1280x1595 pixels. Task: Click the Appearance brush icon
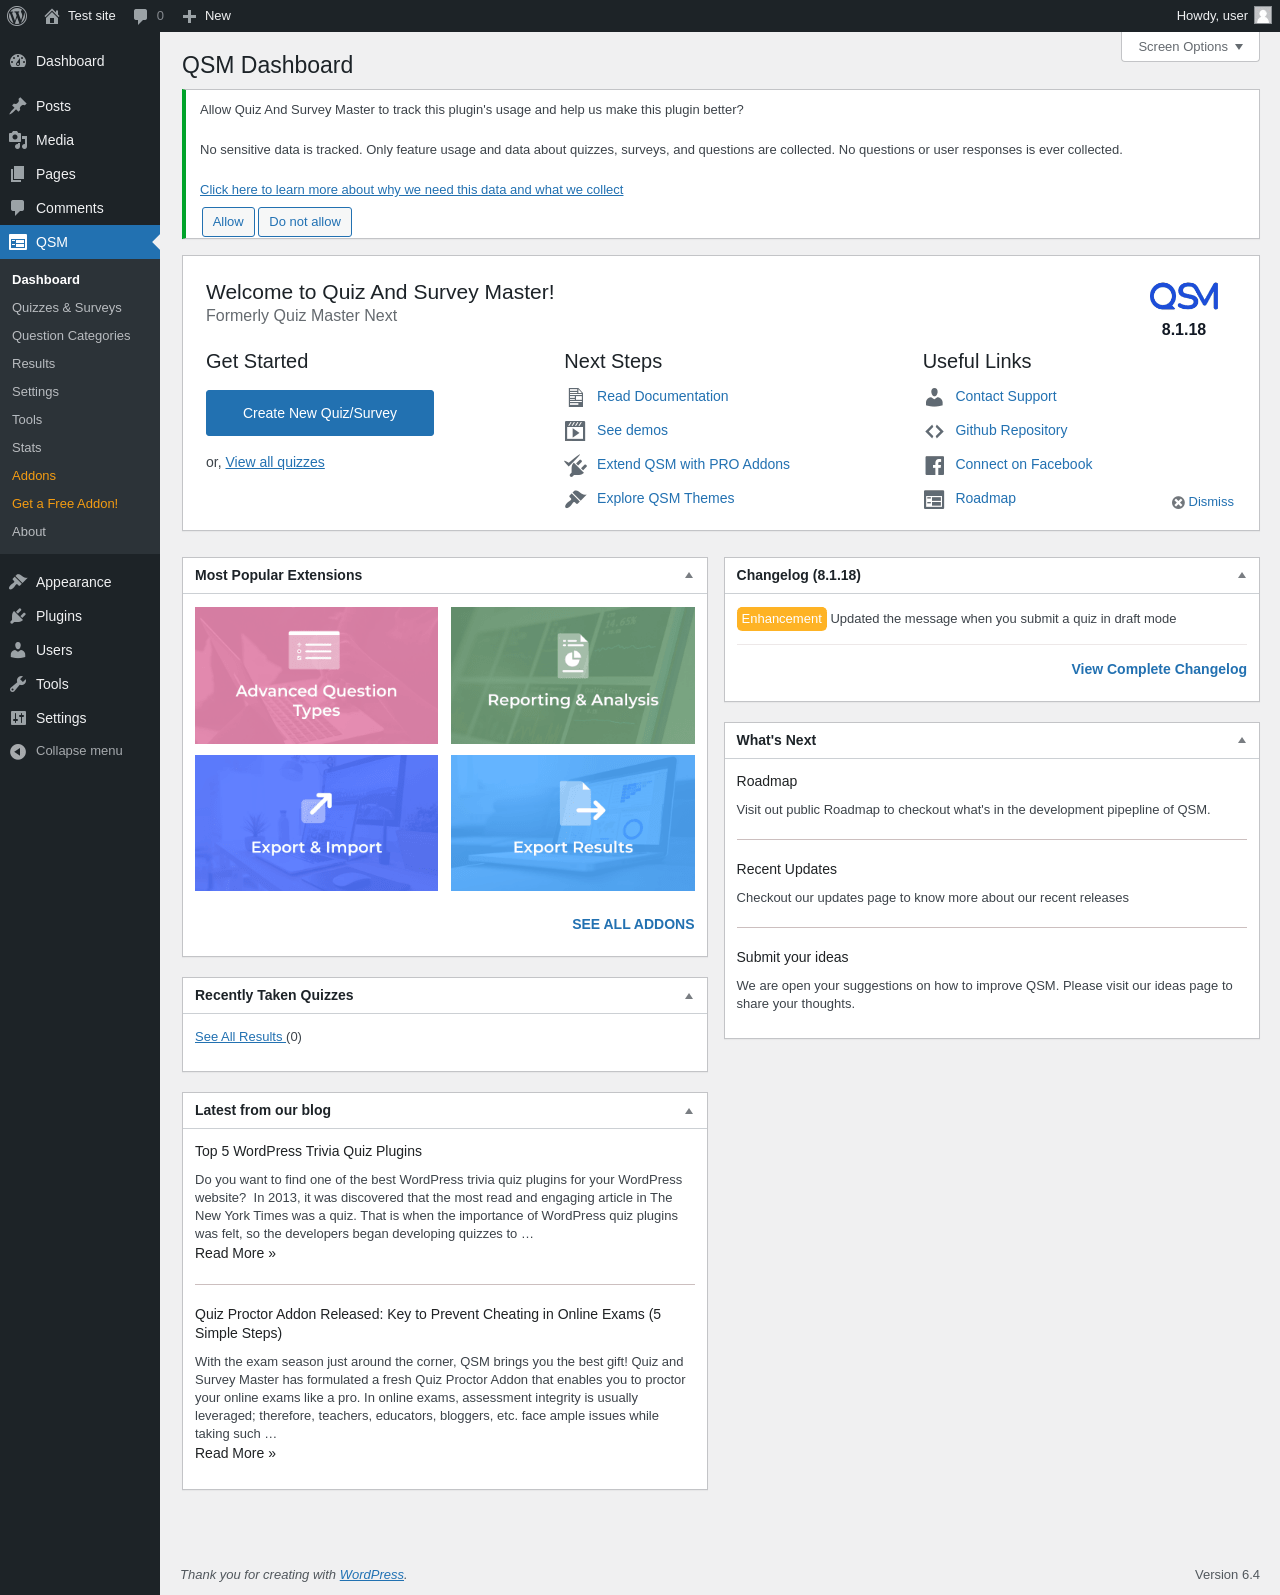pyautogui.click(x=18, y=582)
